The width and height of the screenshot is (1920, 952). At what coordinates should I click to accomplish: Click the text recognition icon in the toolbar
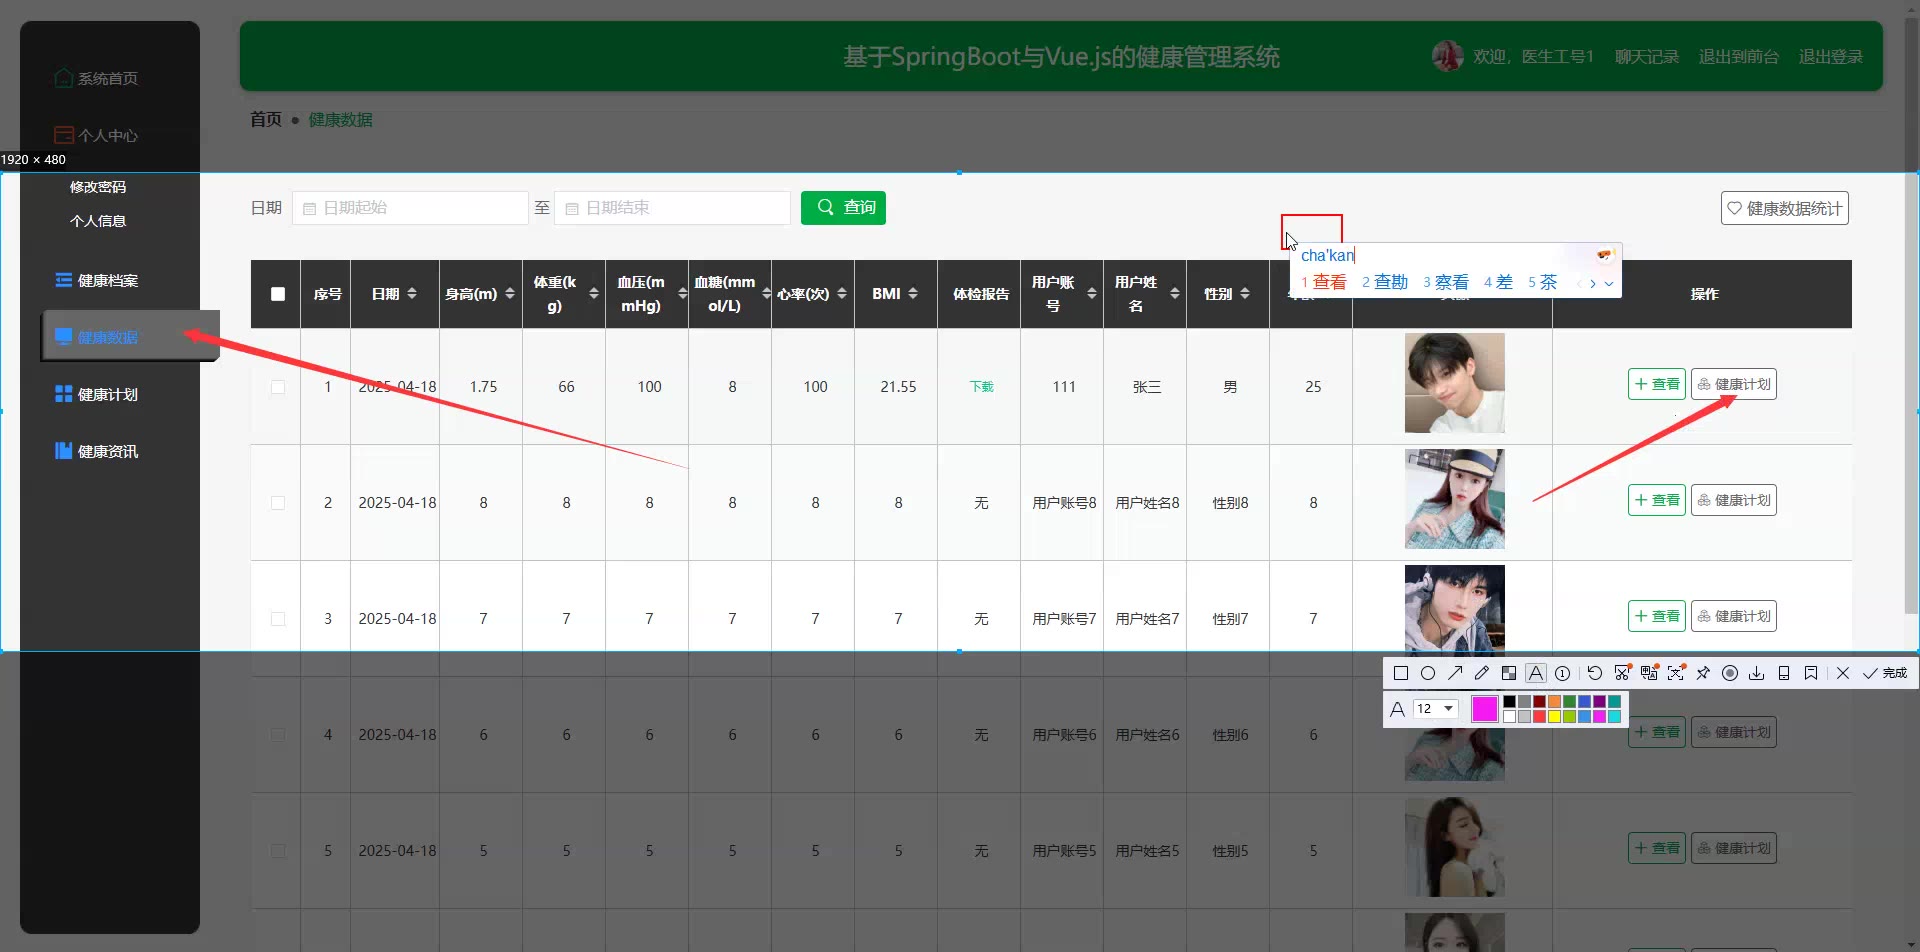[x=1676, y=673]
